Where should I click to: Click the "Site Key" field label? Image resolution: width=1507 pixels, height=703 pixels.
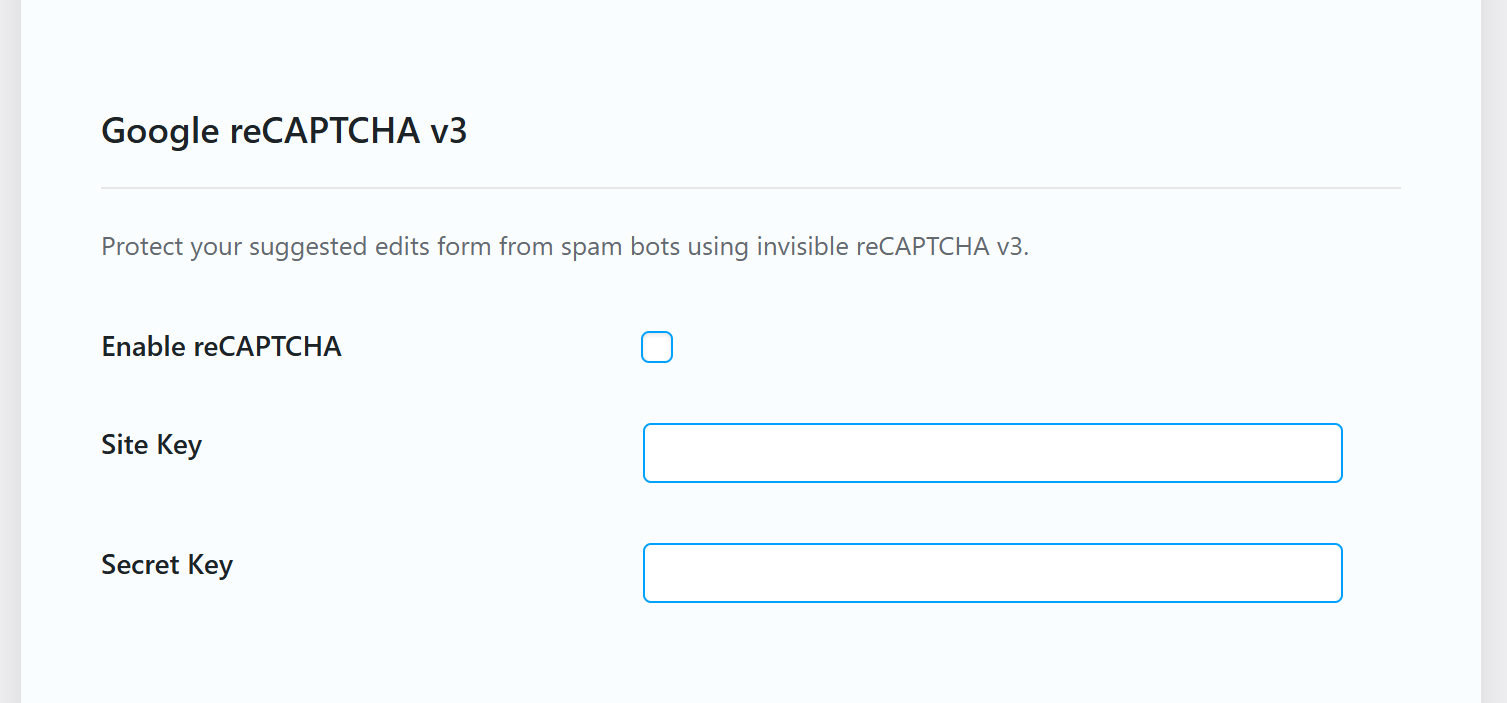point(151,445)
